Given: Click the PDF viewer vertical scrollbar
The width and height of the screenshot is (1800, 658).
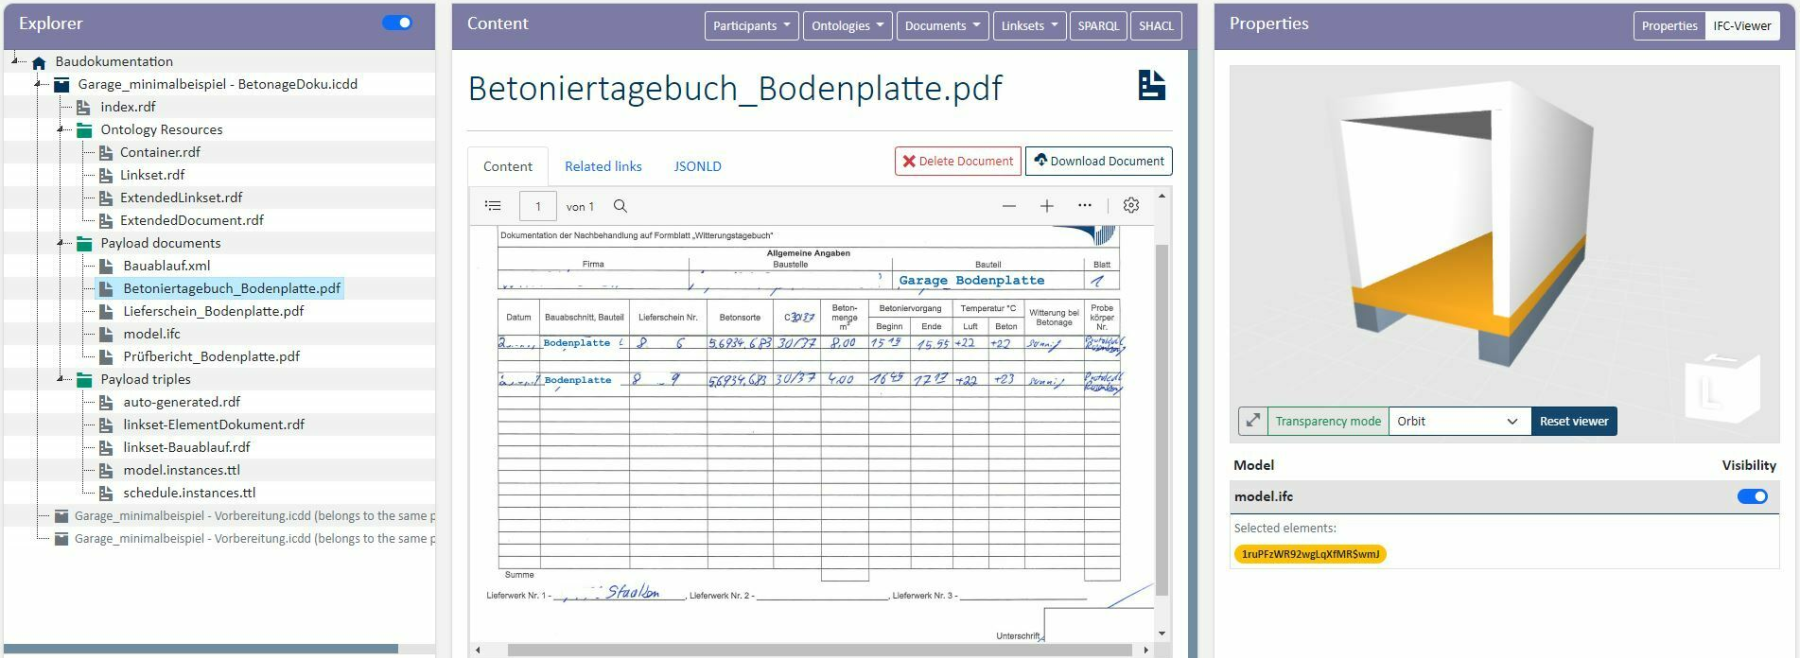Looking at the screenshot, I should coord(1162,420).
